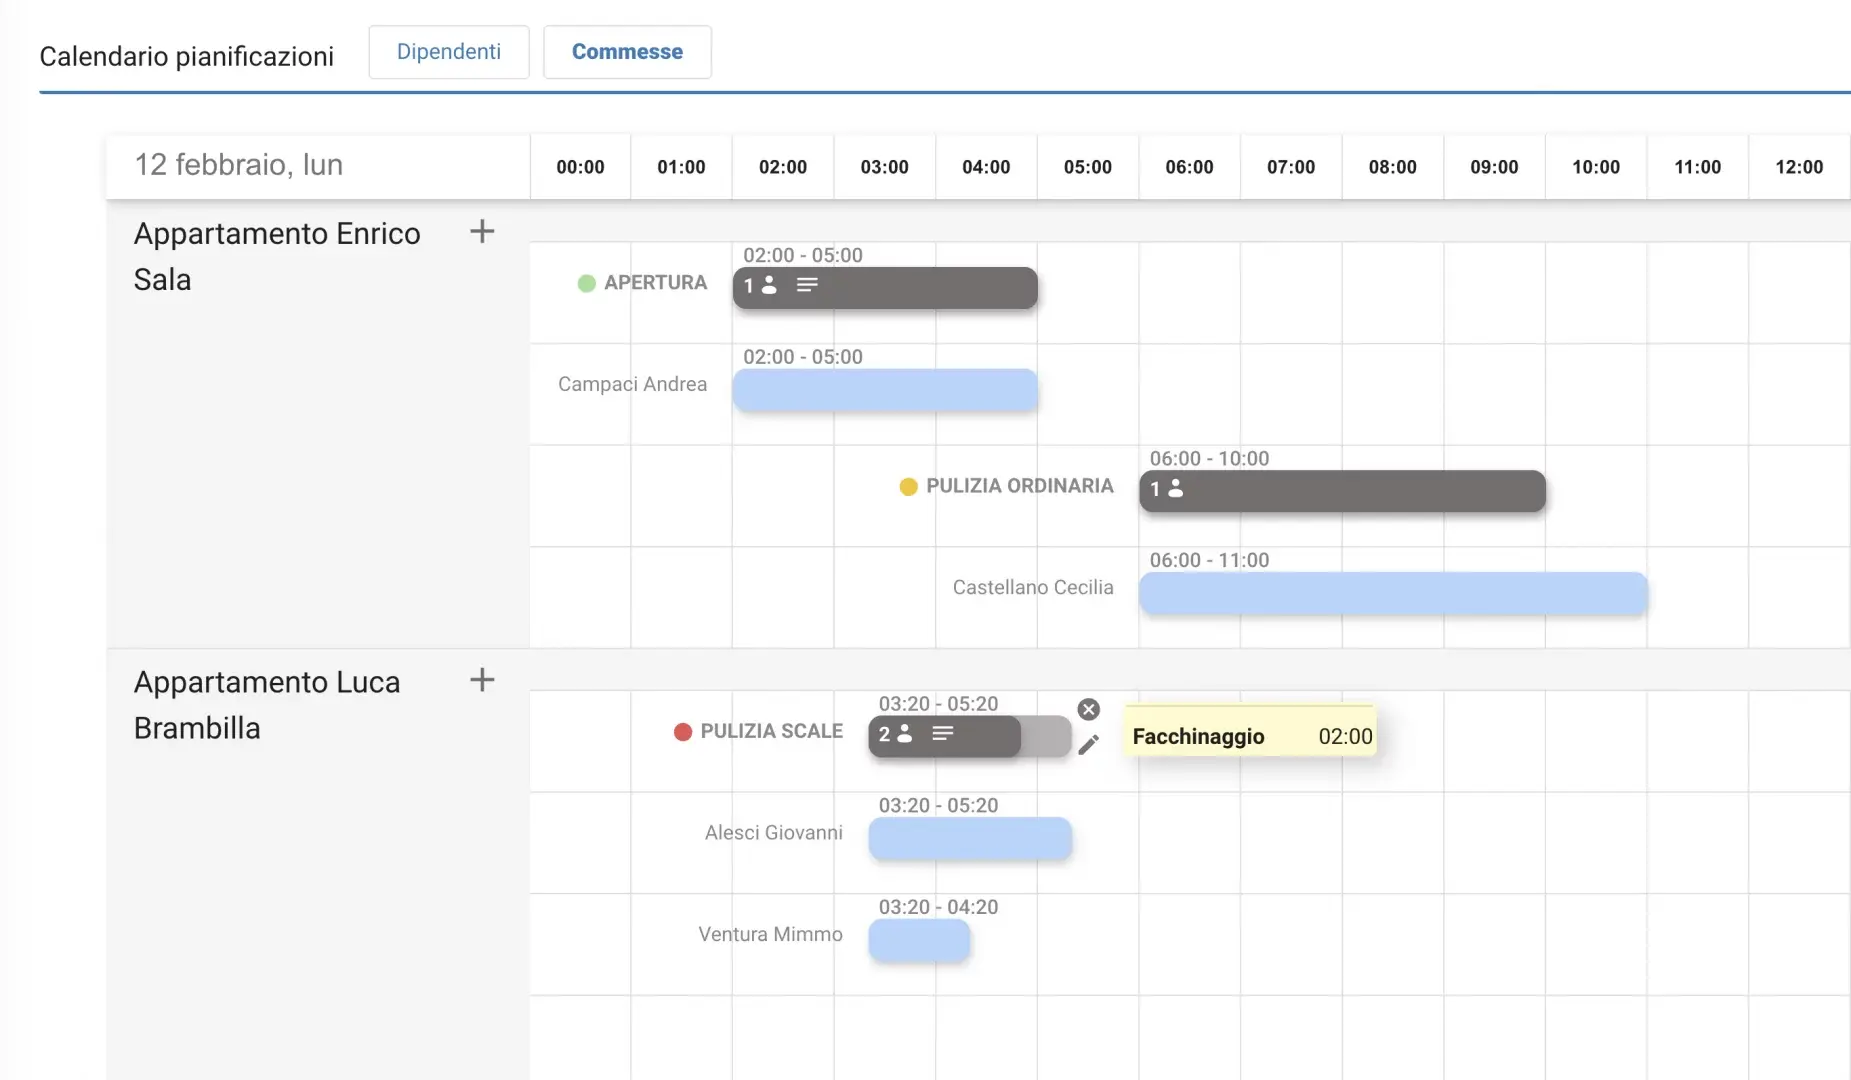Select Ventura Mimmo's 03:20 - 04:20 shift bar

[x=919, y=941]
